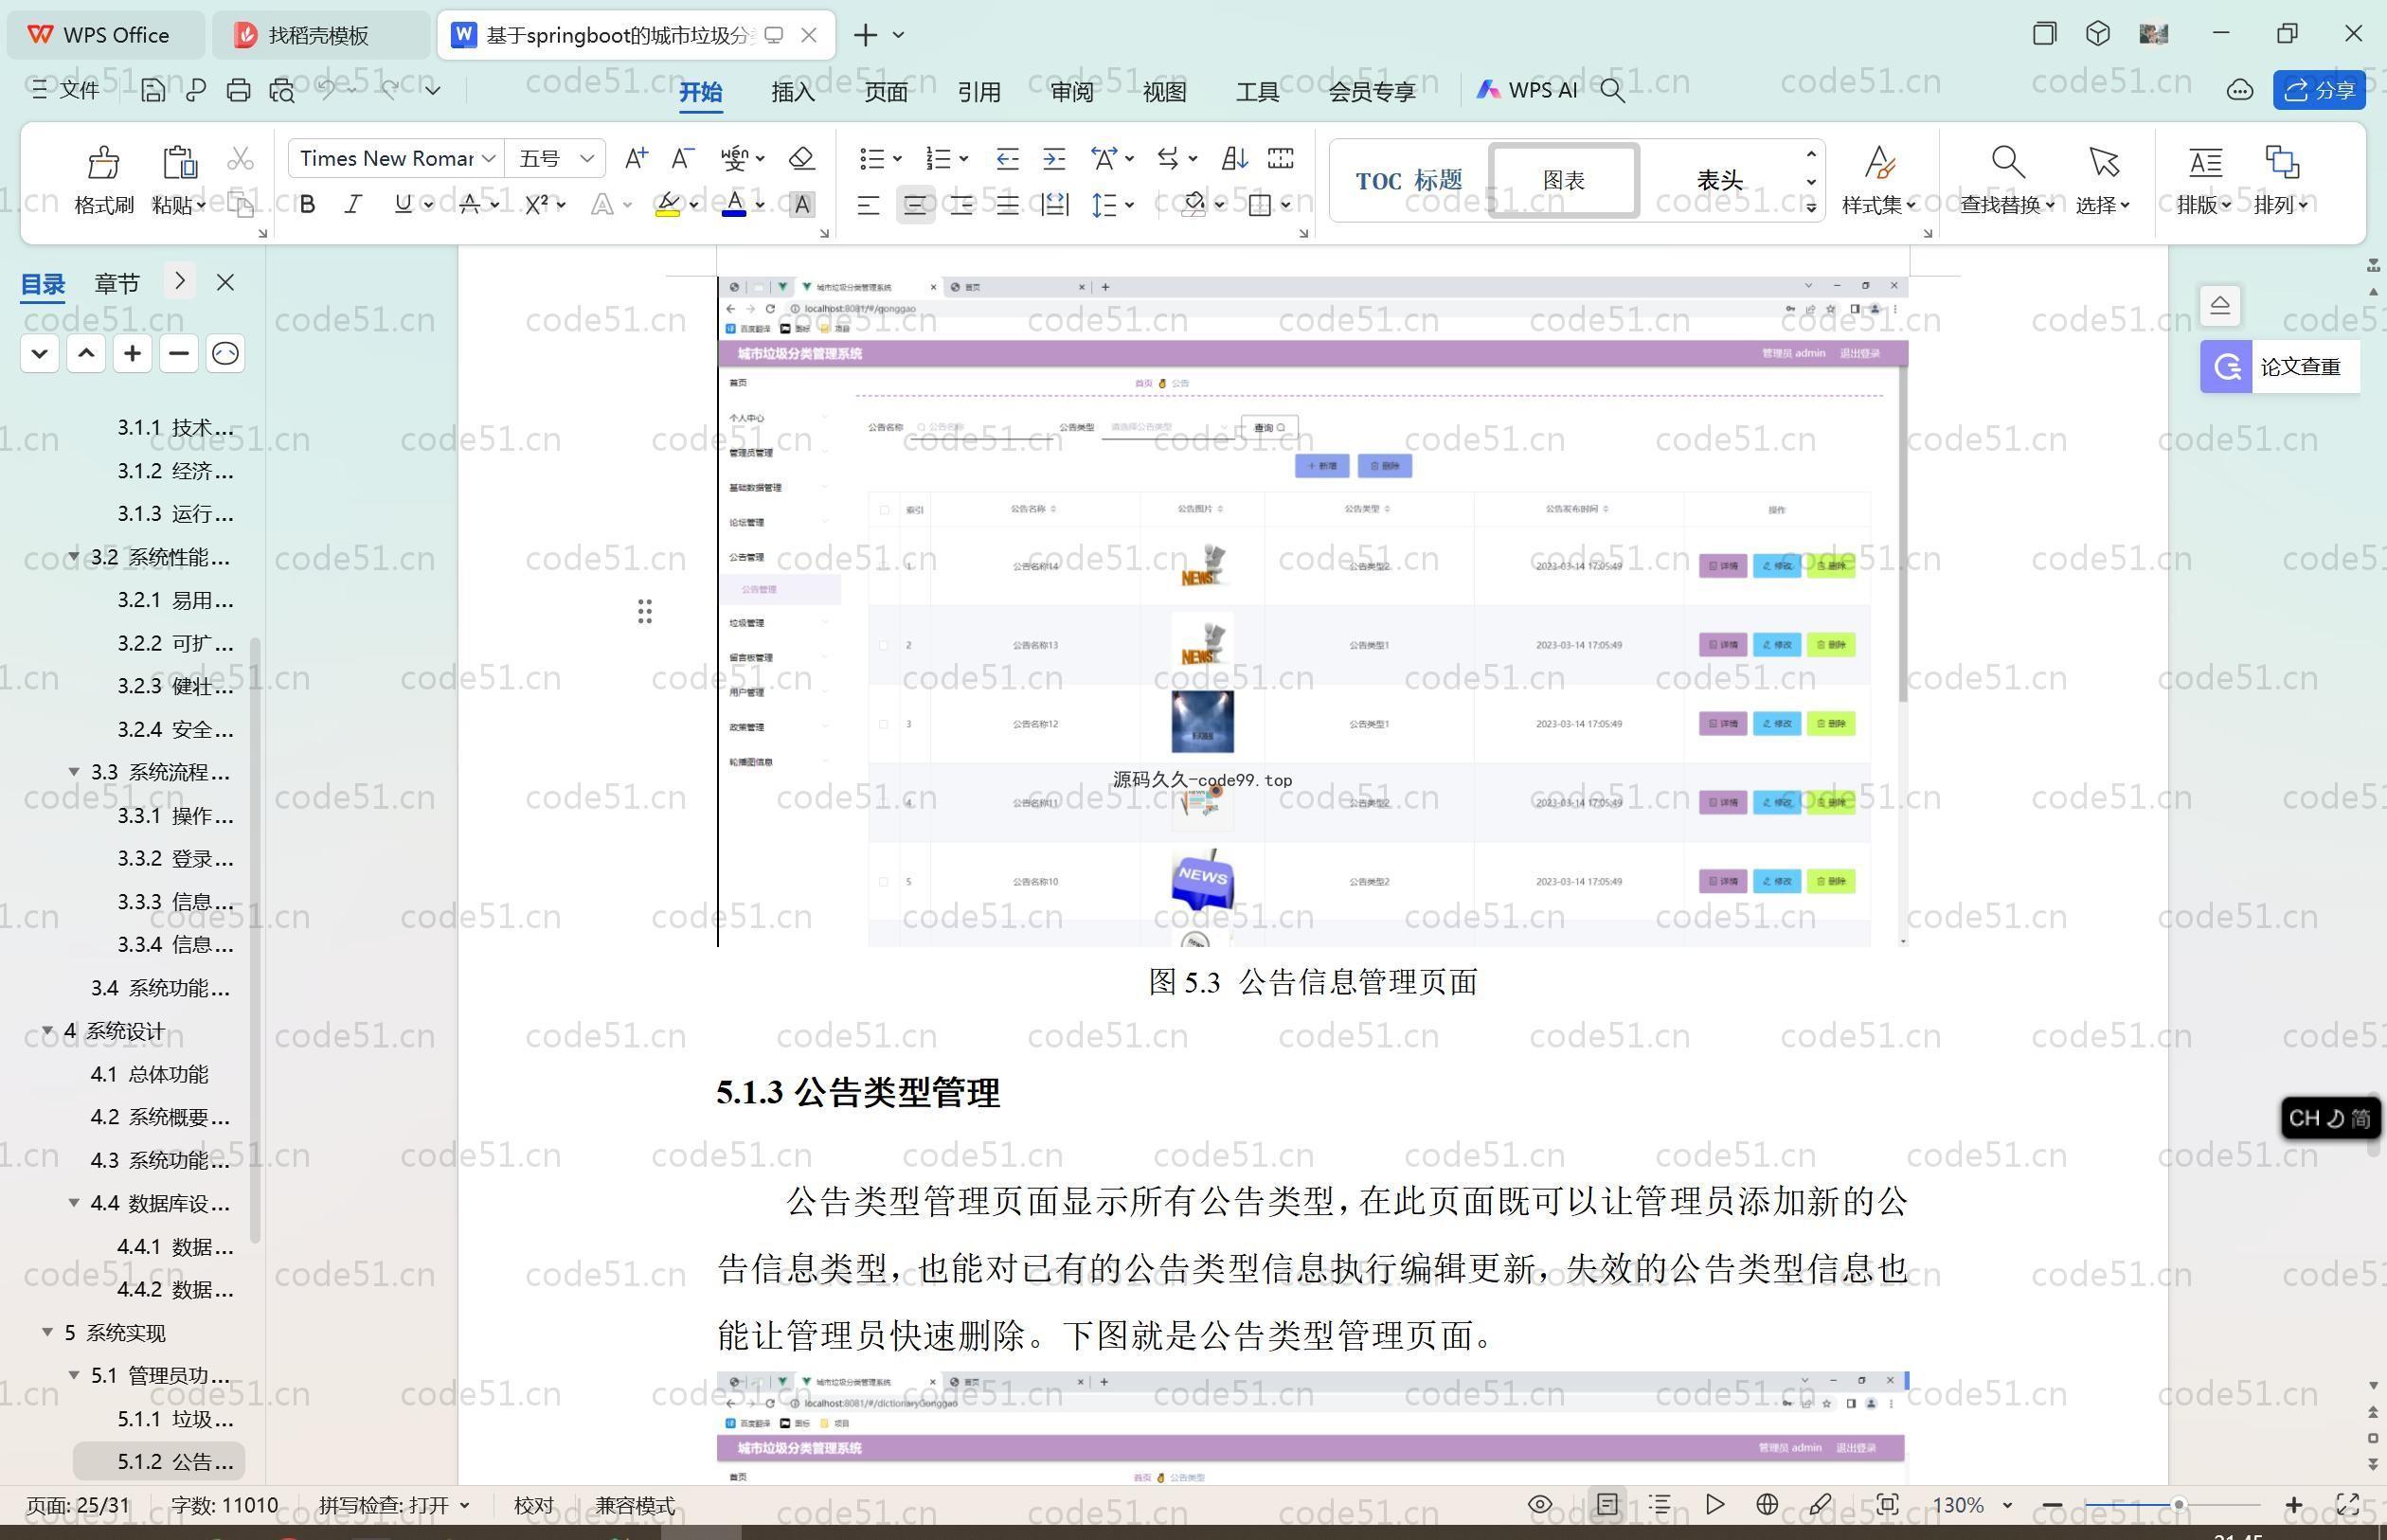Screen dimensions: 2387x1540
Task: Click the Find and Replace (查找替换) icon
Action: [2008, 161]
